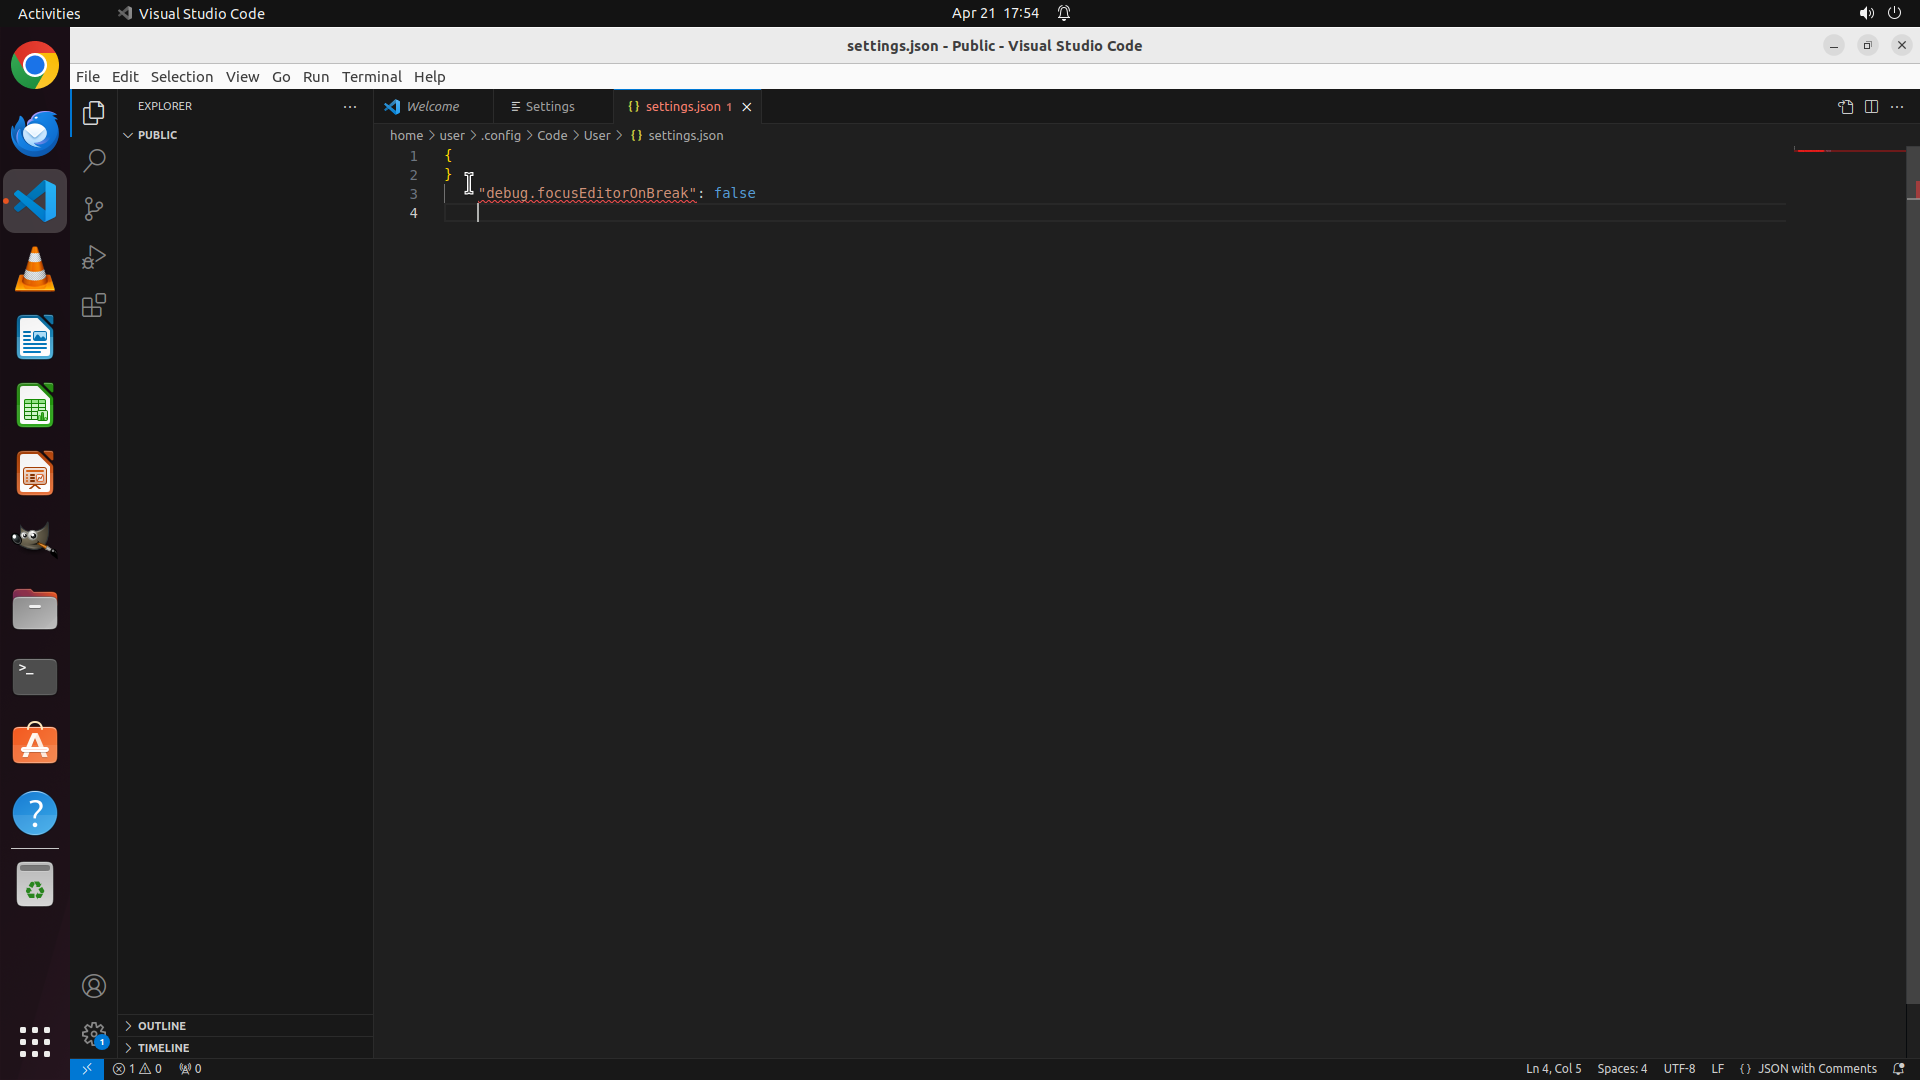This screenshot has width=1920, height=1080.
Task: Click JSON with Comments language mode
Action: (1816, 1068)
